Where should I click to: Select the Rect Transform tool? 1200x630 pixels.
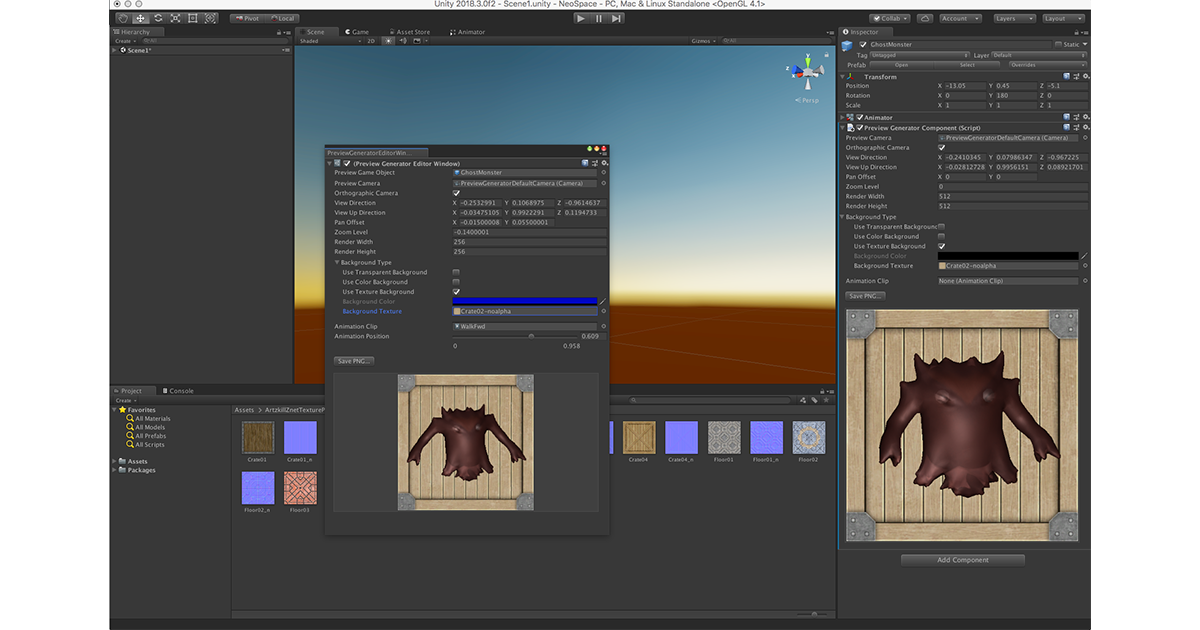(x=192, y=17)
